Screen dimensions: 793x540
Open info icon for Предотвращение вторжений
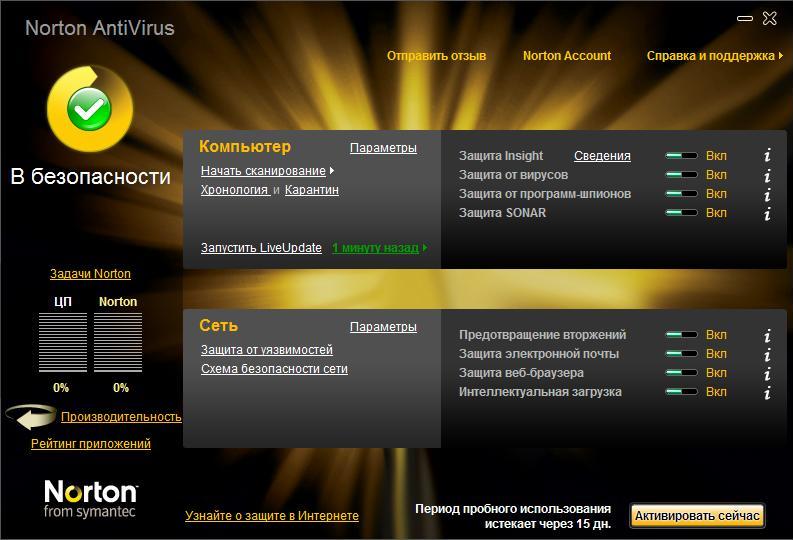pos(767,335)
